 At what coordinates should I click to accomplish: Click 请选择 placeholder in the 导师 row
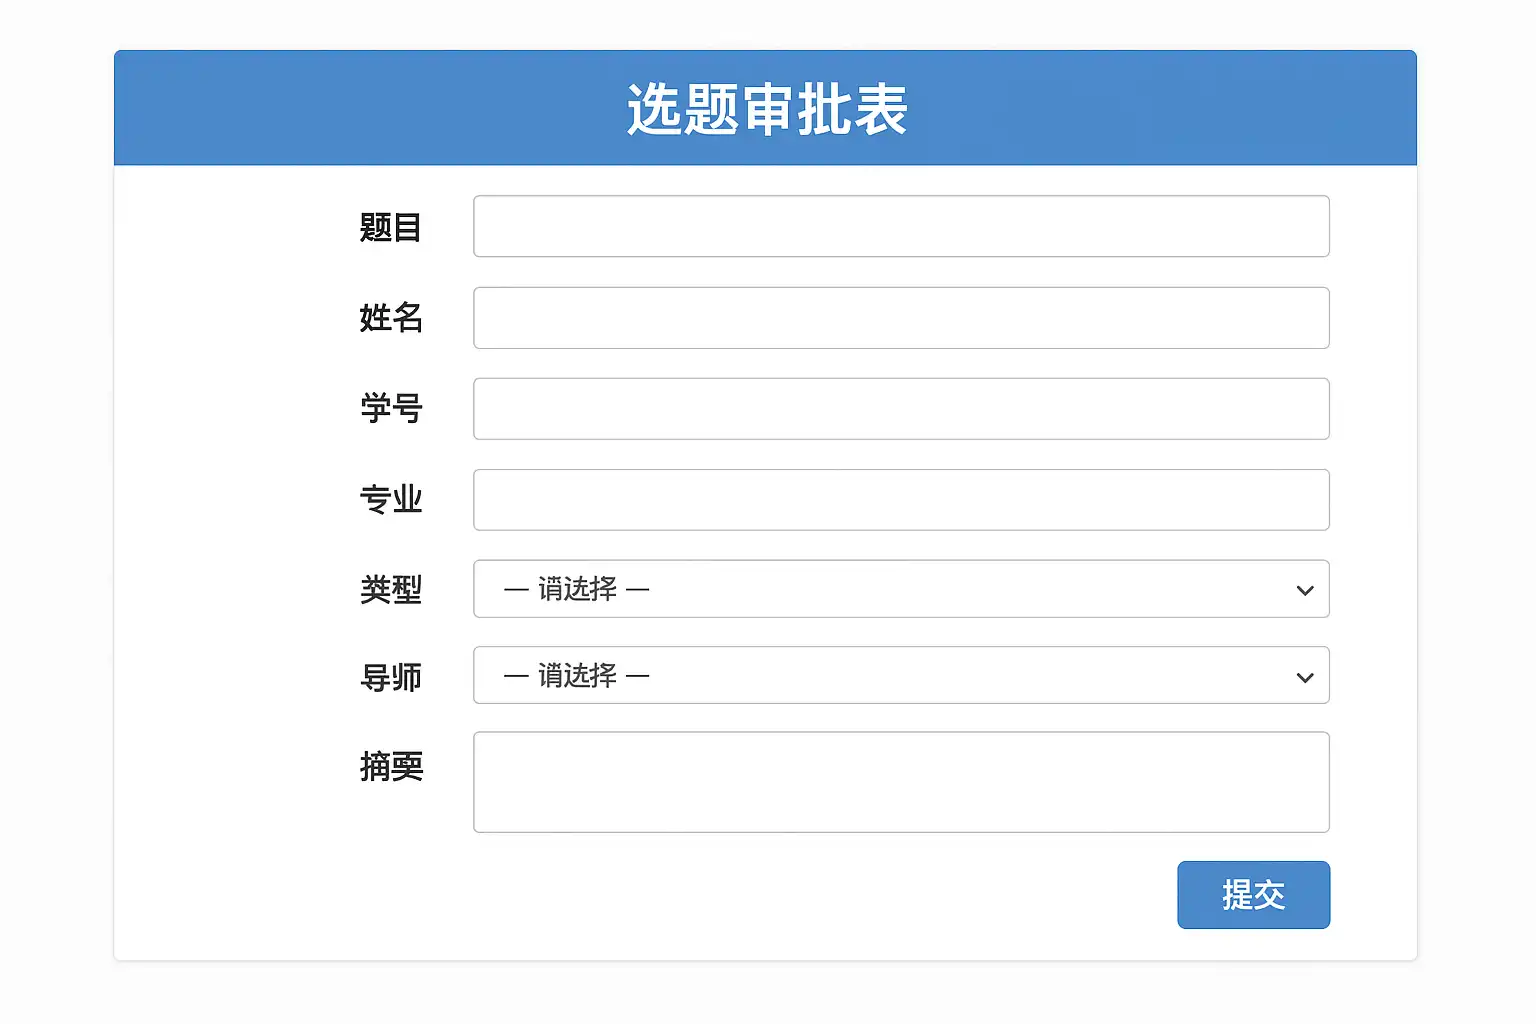(577, 676)
